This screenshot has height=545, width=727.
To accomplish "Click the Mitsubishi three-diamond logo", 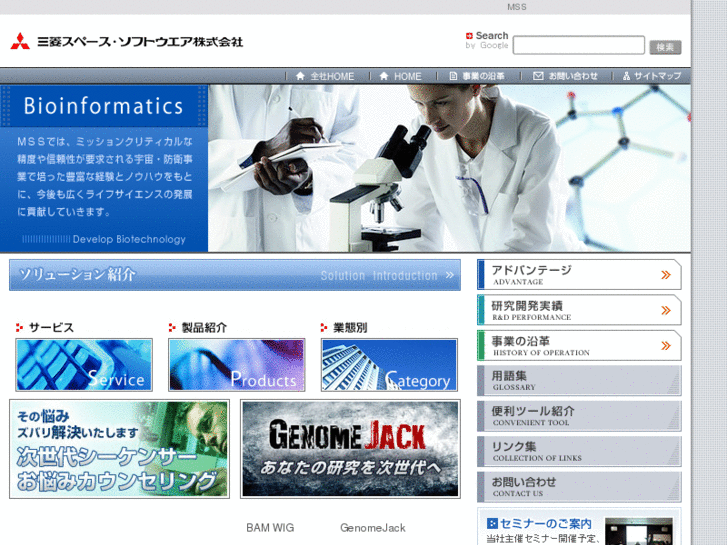I will pyautogui.click(x=20, y=41).
